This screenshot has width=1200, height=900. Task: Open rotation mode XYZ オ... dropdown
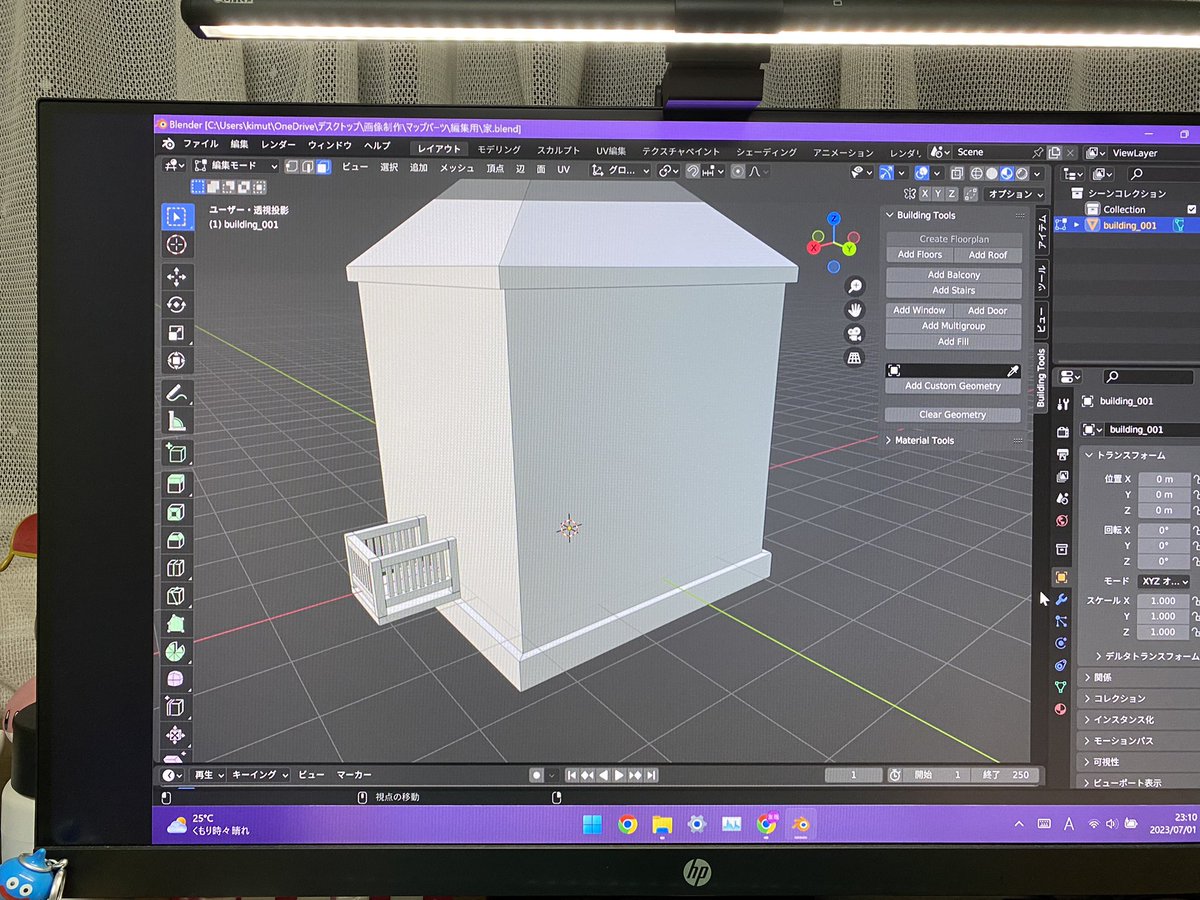[1164, 581]
